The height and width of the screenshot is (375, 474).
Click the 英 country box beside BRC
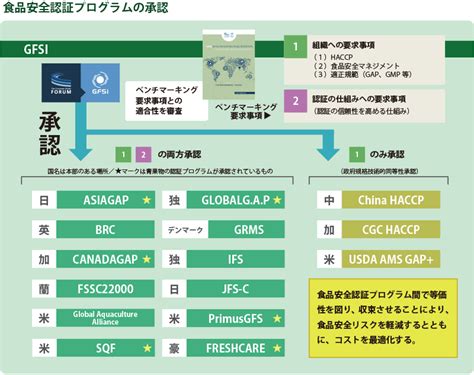44,230
